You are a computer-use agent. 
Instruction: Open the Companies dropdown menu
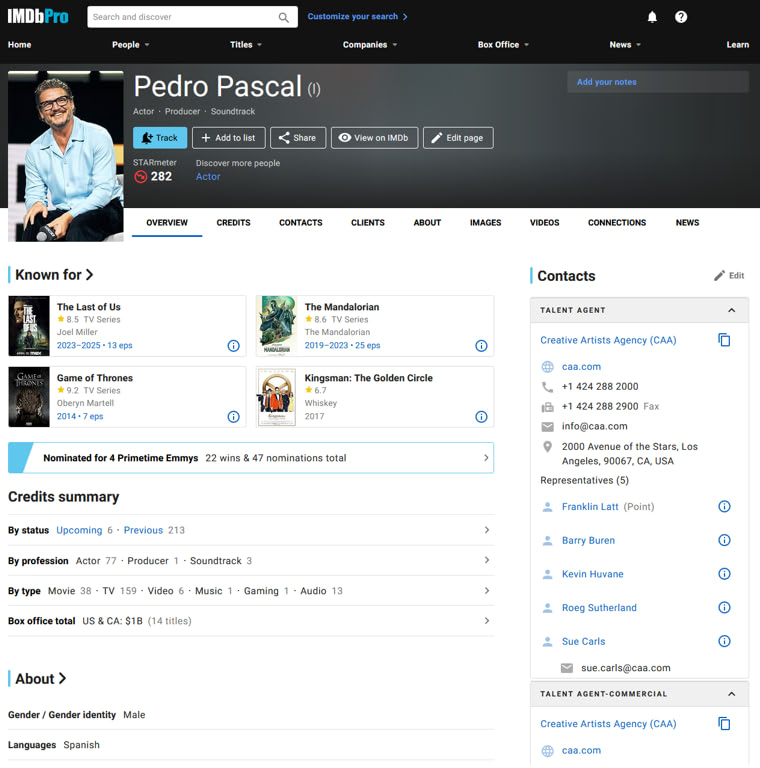[x=370, y=45]
